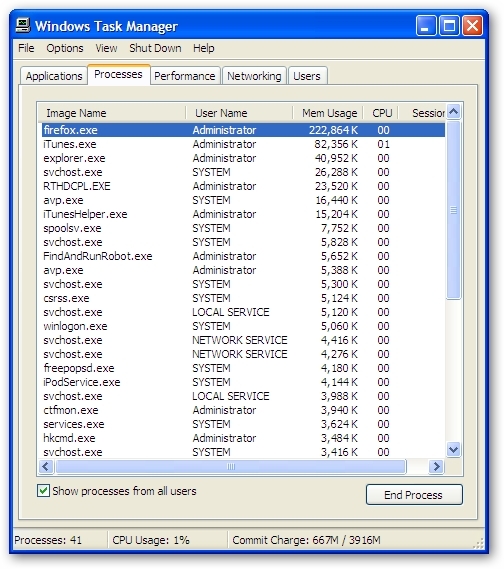Viewport: 504px width, 569px height.
Task: Close Windows Task Manager
Action: pyautogui.click(x=472, y=26)
